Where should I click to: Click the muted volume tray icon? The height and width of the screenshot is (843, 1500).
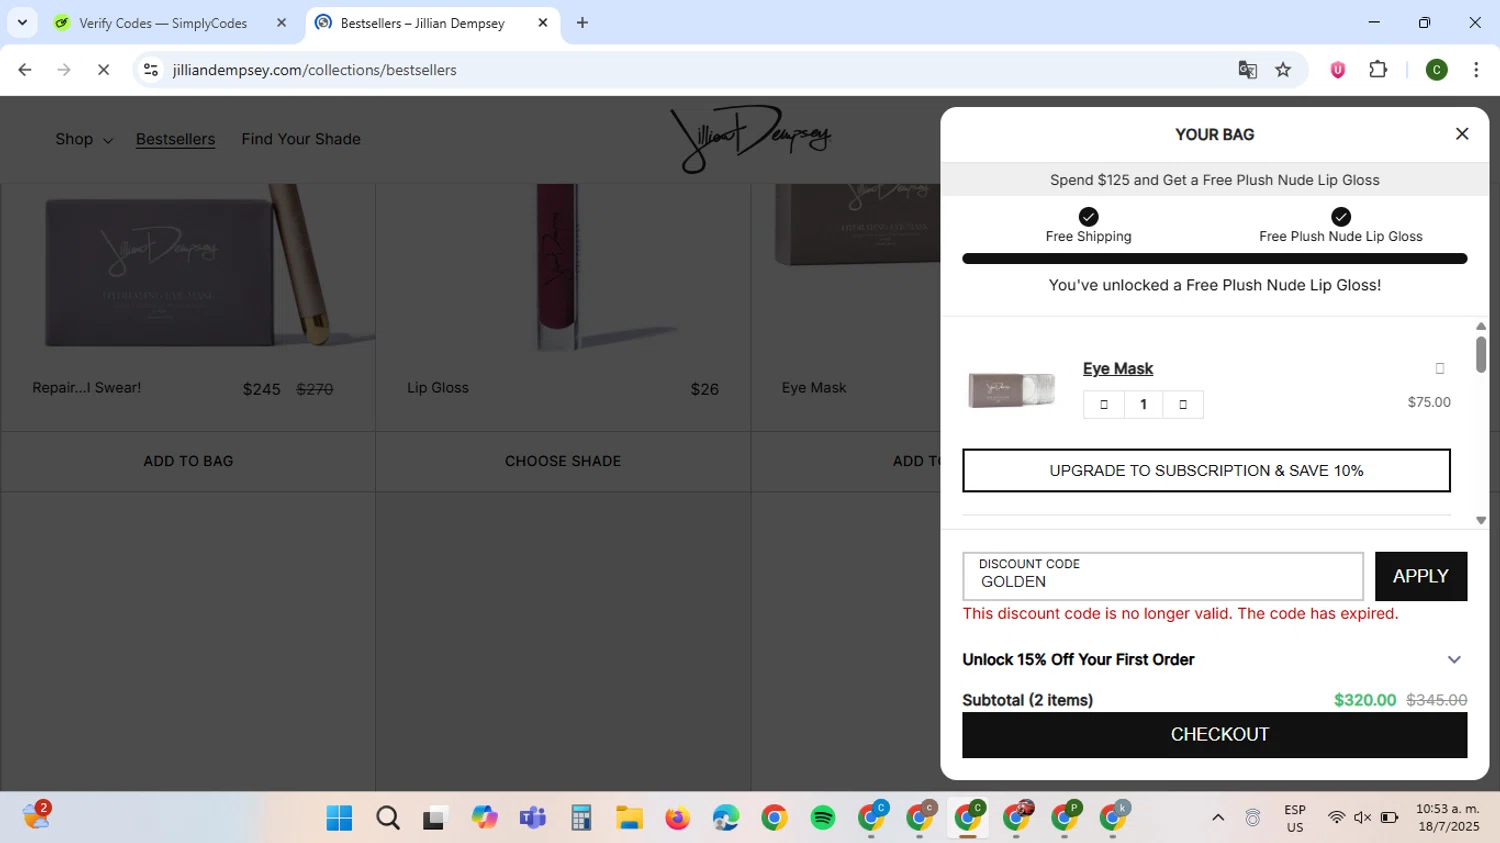point(1362,818)
